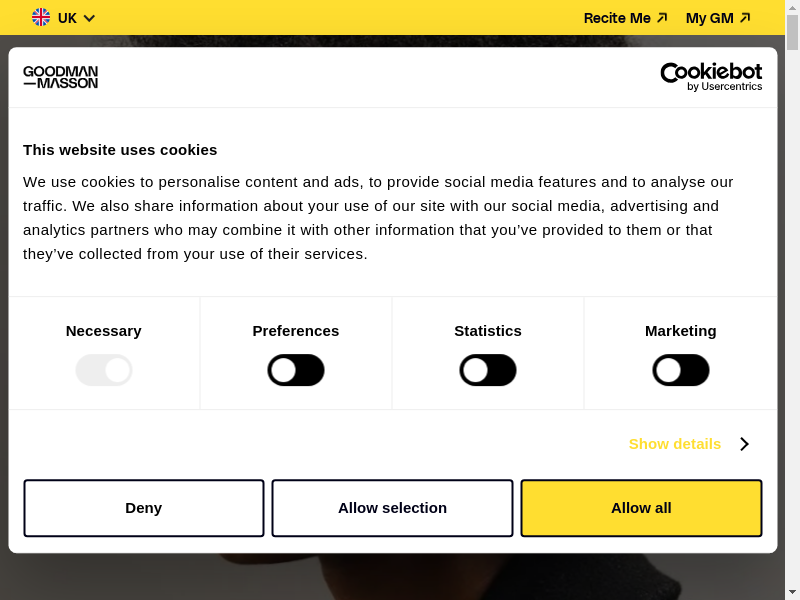Click the scrollbar up arrow

tap(792, 6)
